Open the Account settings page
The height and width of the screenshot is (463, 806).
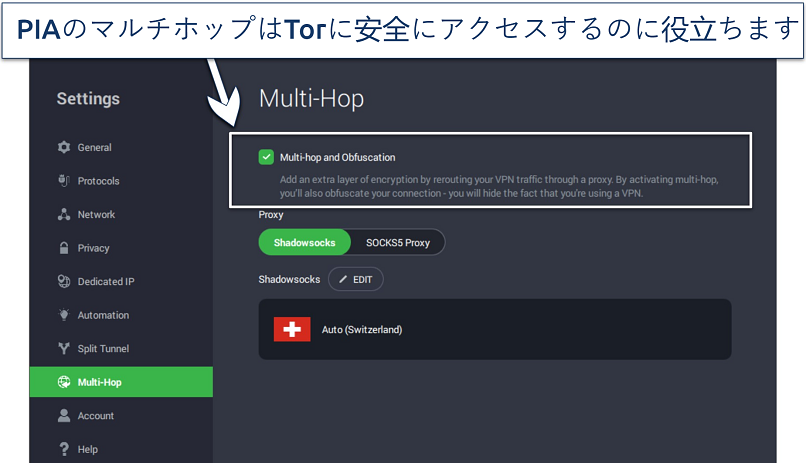click(96, 416)
